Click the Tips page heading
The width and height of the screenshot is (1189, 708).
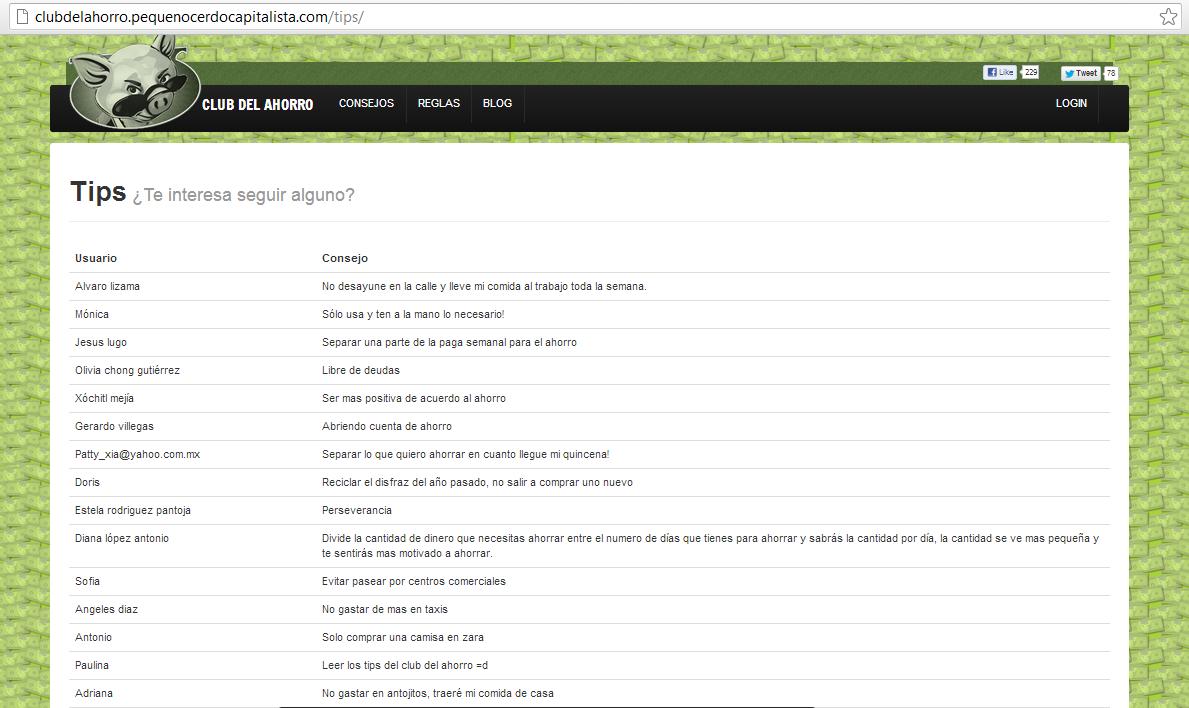click(x=98, y=192)
